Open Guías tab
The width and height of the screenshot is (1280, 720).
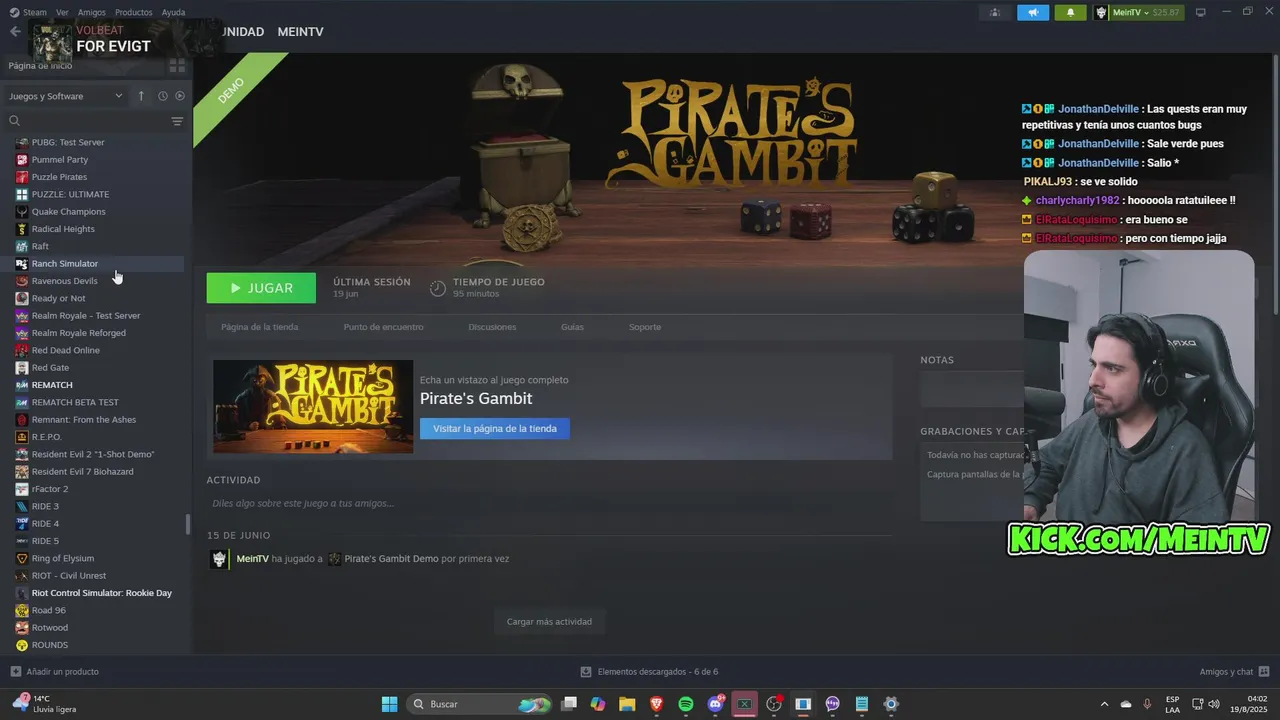click(x=572, y=327)
